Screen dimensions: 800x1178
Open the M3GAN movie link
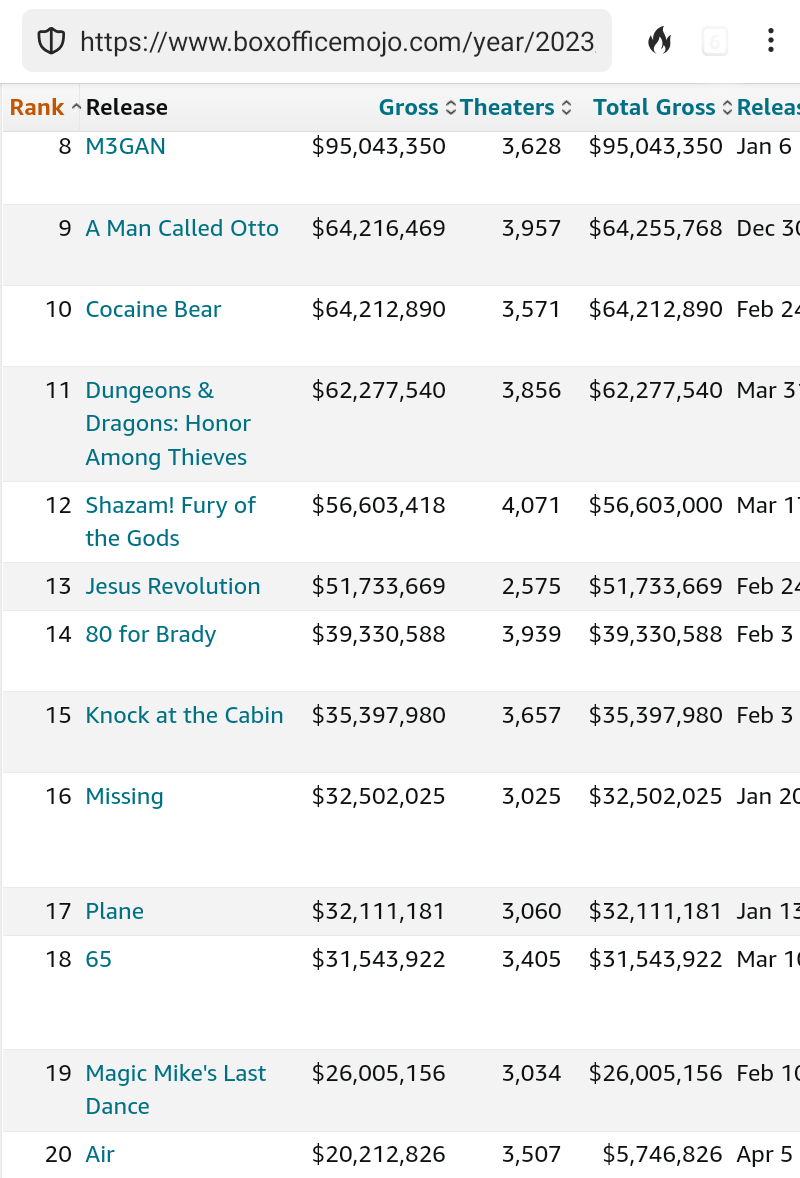[126, 147]
